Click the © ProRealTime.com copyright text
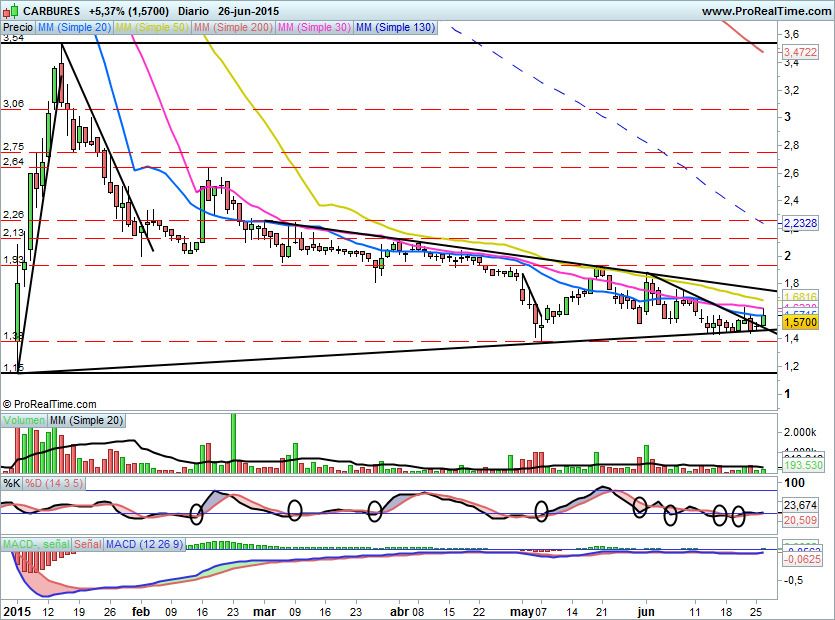The height and width of the screenshot is (620, 835). click(x=50, y=404)
